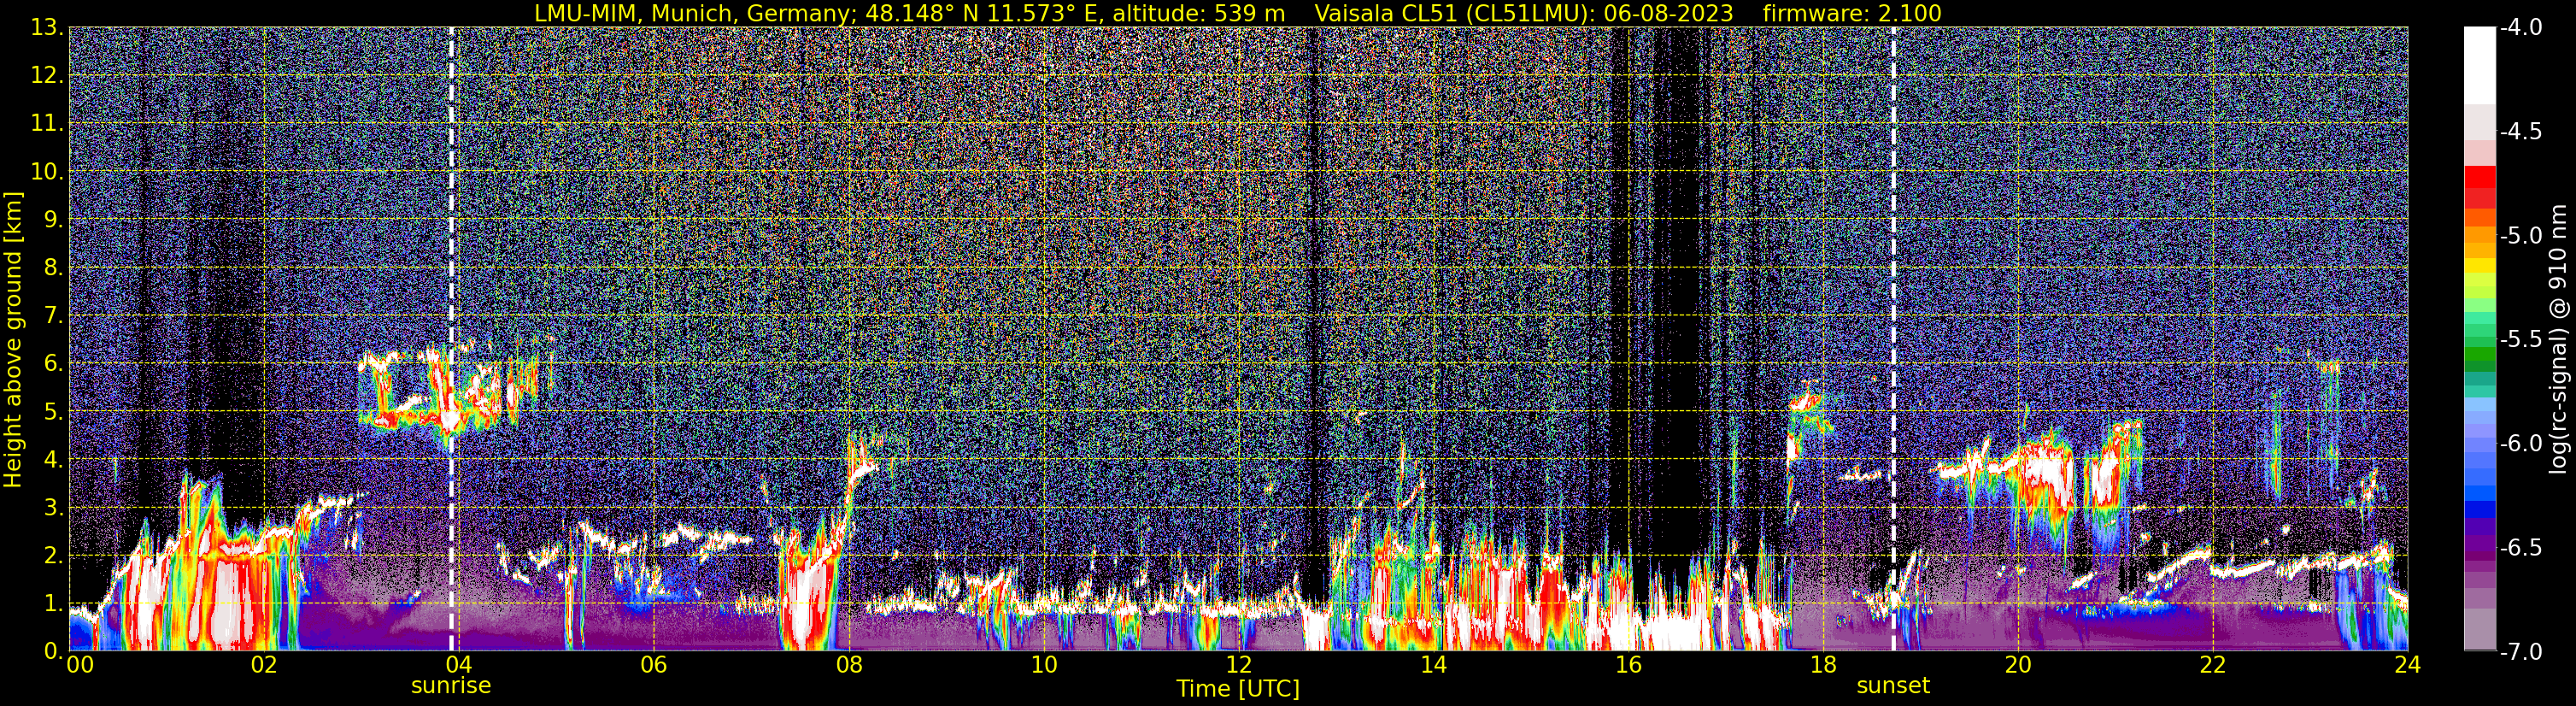This screenshot has width=2576, height=706.
Task: Click the white dashed sunrise marker line
Action: point(451,339)
